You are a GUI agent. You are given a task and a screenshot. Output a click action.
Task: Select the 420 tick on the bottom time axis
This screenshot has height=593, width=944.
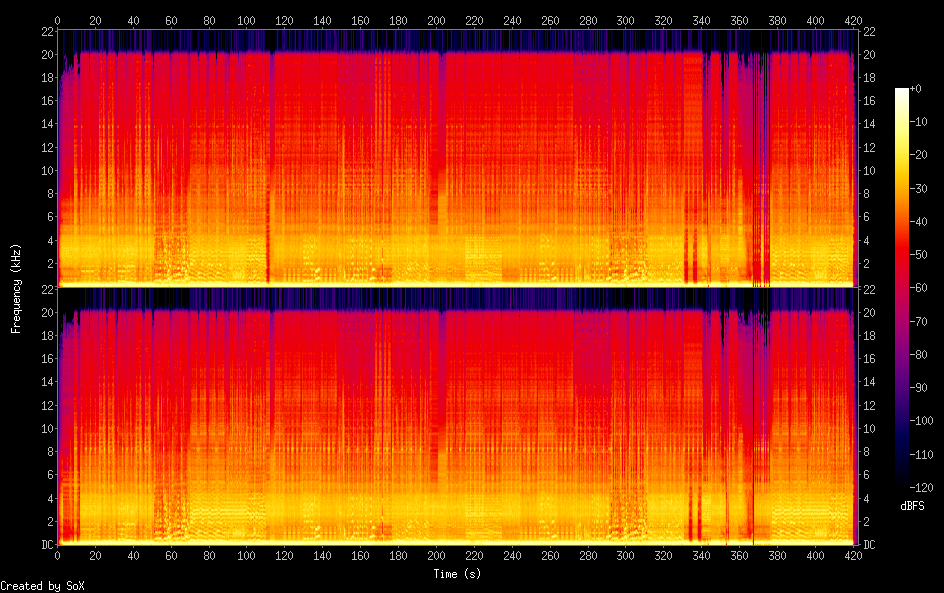854,556
